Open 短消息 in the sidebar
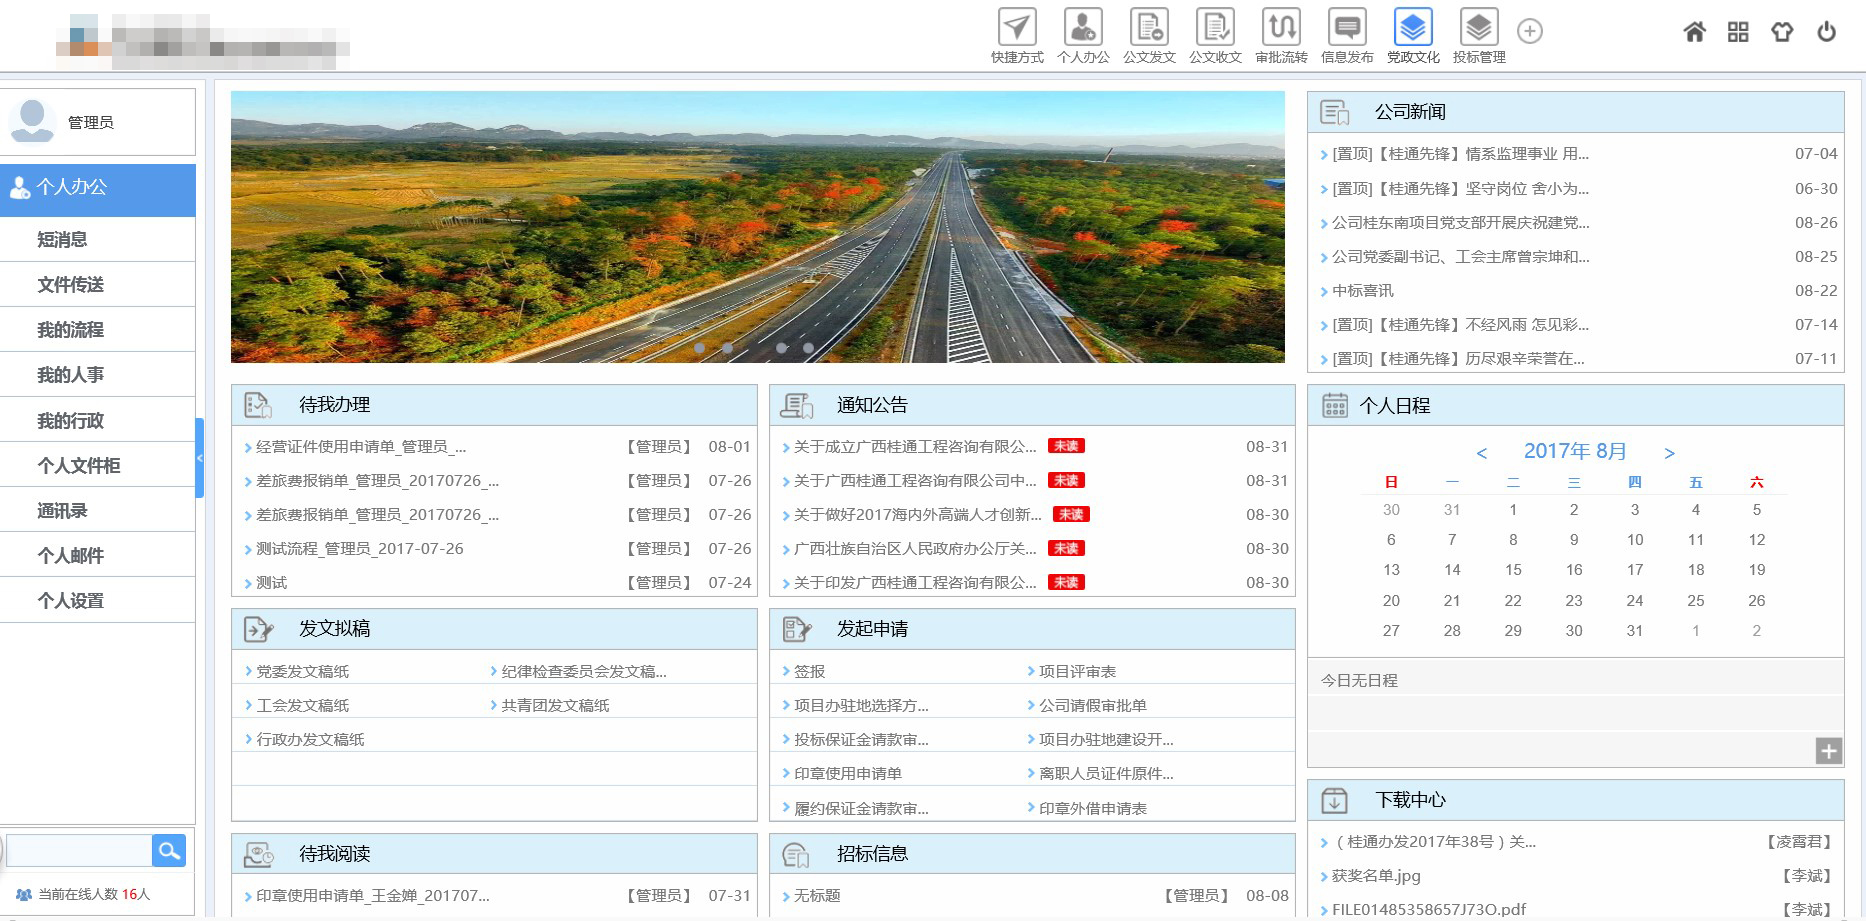Viewport: 1866px width, 921px height. (62, 240)
